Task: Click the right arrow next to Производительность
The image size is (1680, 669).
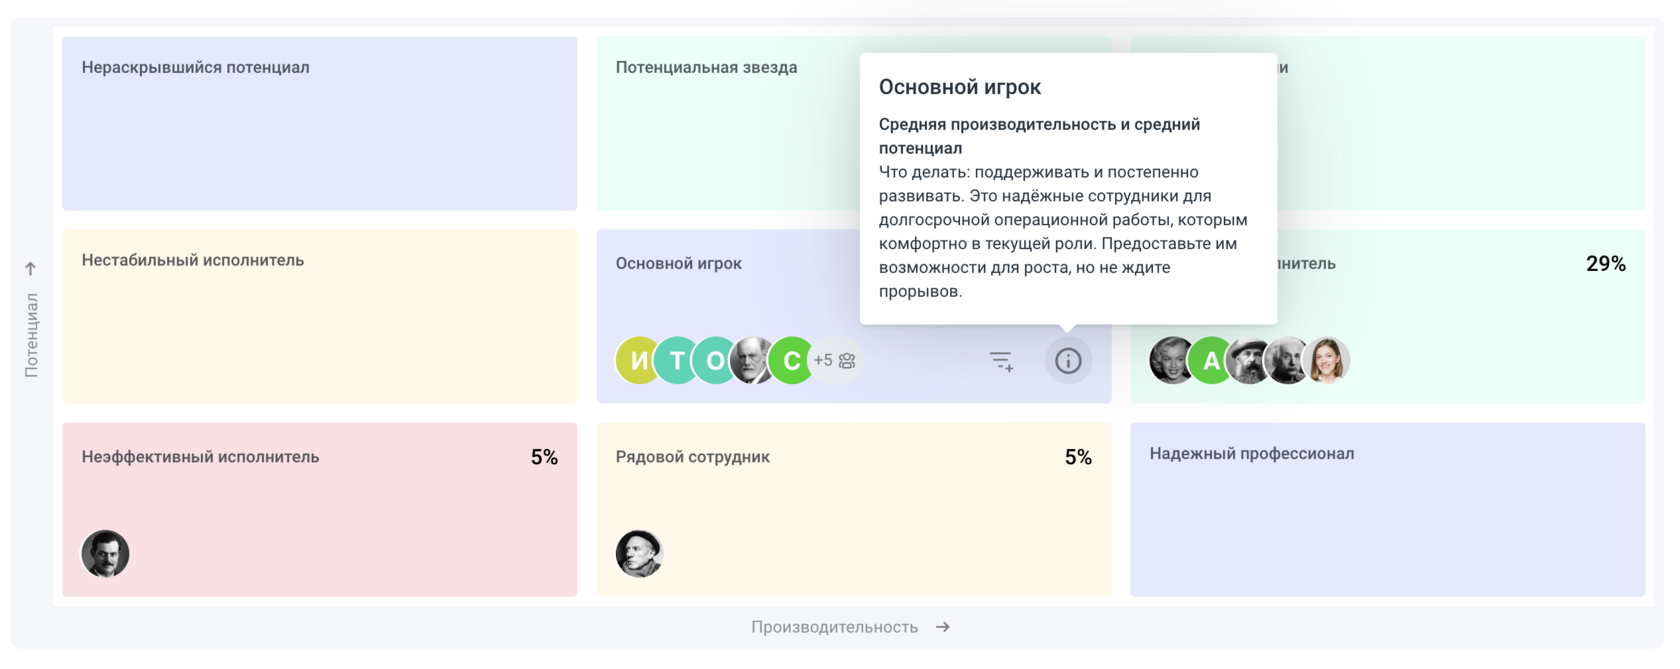Action: click(x=943, y=627)
